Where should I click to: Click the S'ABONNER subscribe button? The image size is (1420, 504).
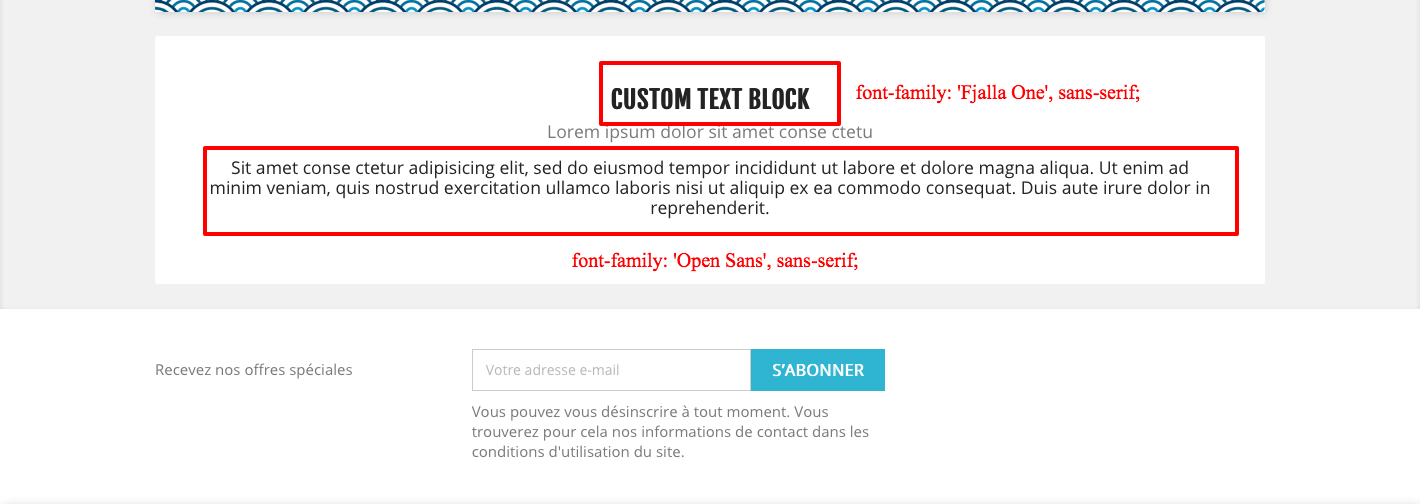pos(817,370)
